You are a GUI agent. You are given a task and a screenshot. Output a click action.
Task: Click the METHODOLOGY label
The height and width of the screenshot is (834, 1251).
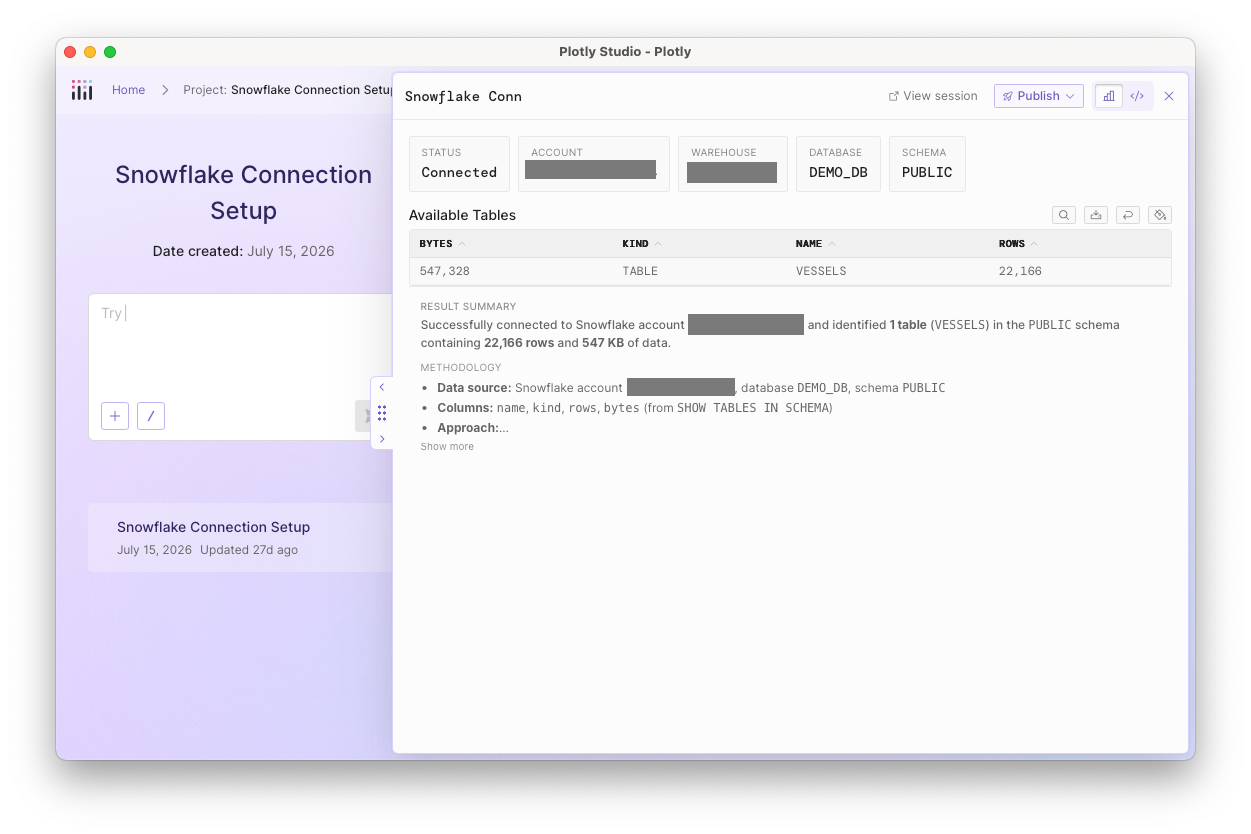point(461,368)
